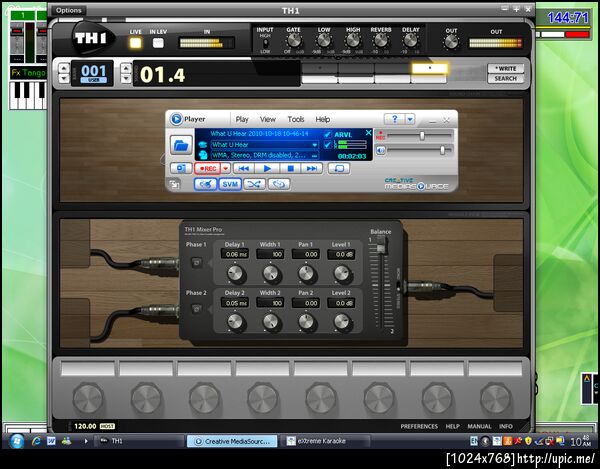Click the question mark help button
Image resolution: width=600 pixels, height=469 pixels.
[x=395, y=119]
